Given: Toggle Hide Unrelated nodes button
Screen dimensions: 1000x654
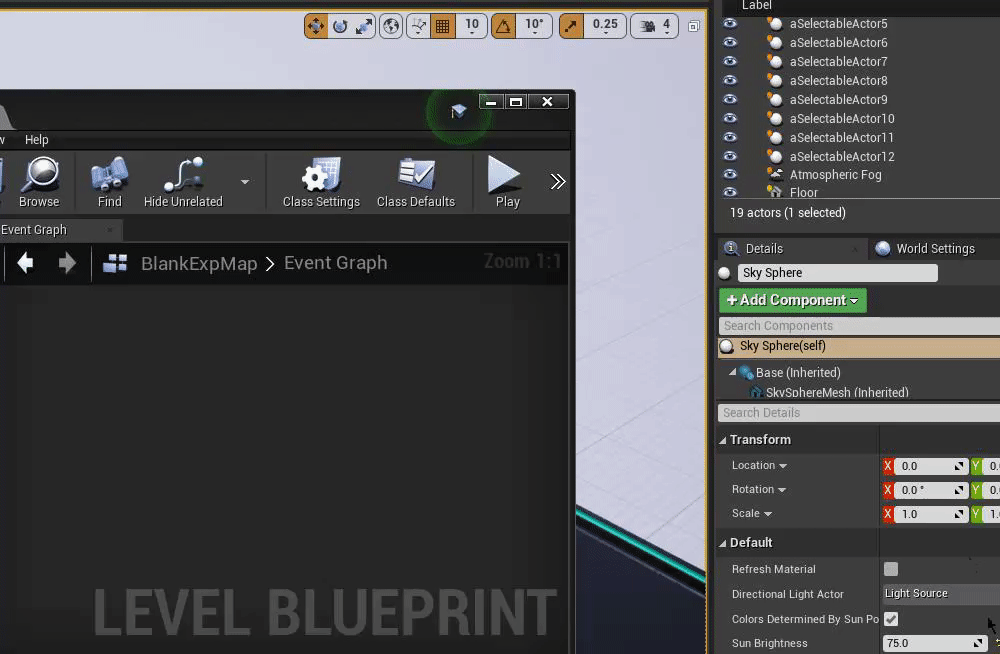Looking at the screenshot, I should coord(184,182).
